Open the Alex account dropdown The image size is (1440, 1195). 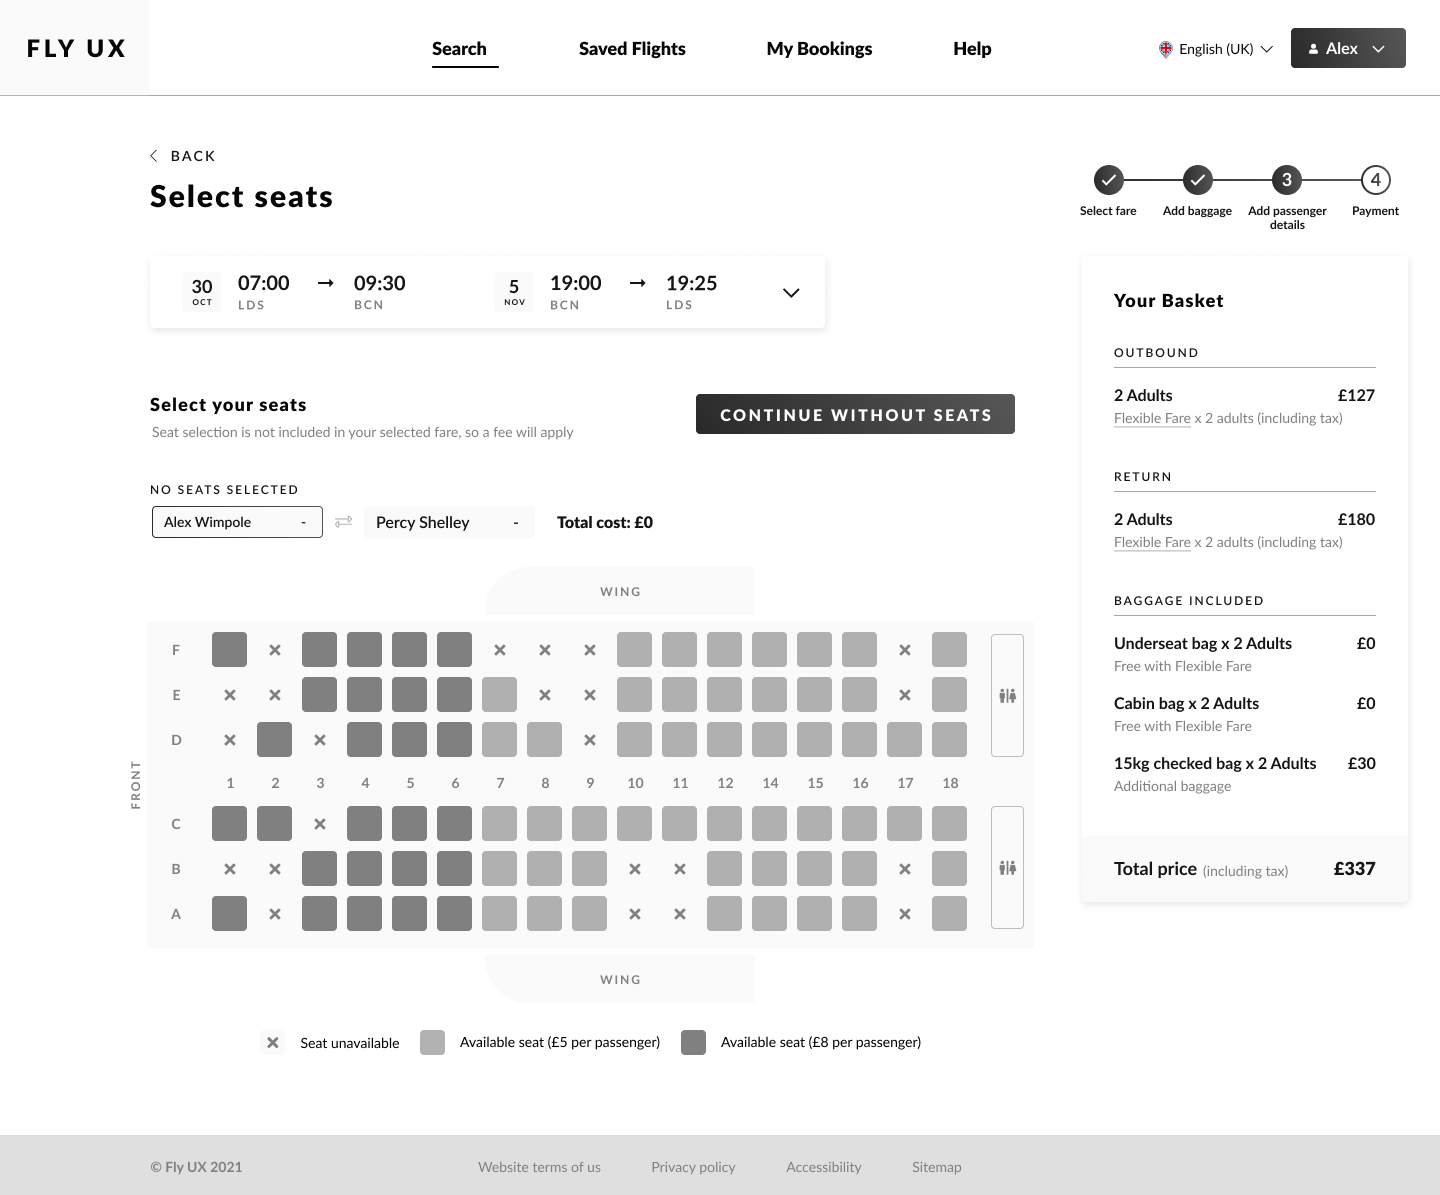1348,48
